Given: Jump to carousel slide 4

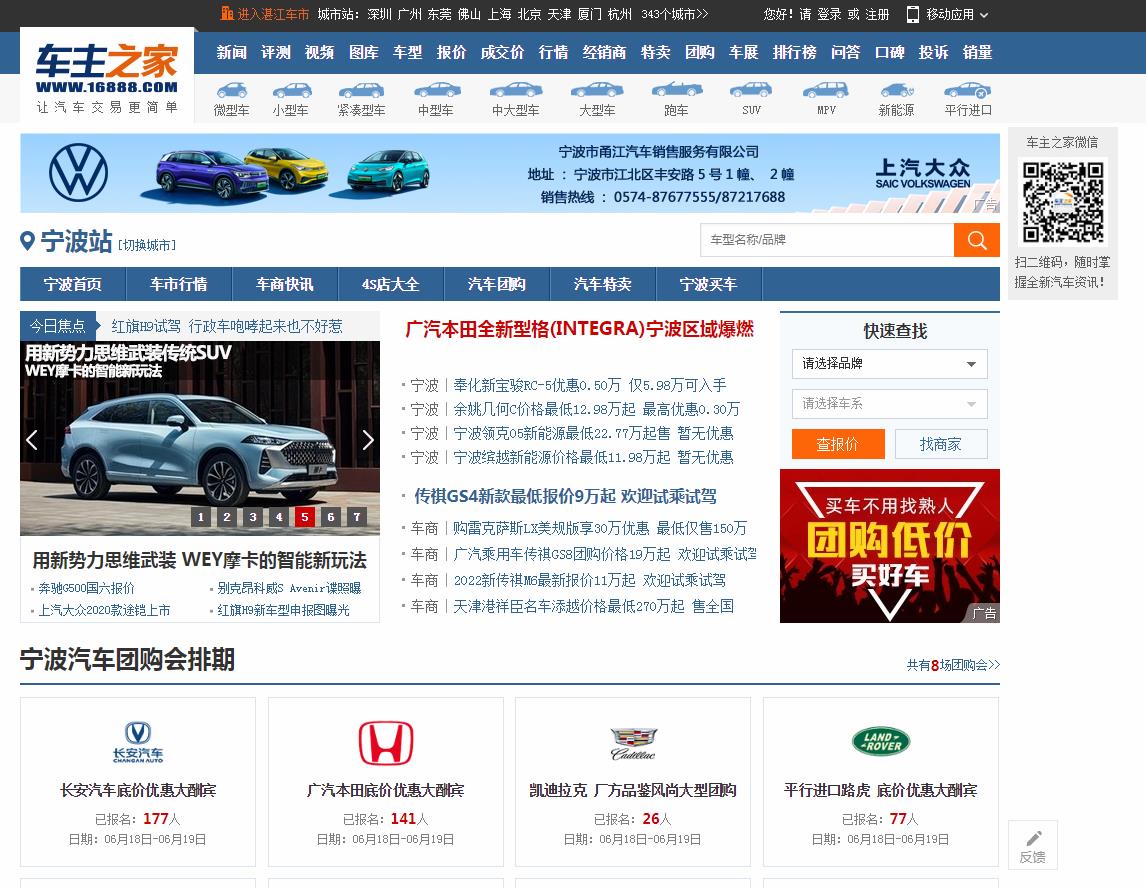Looking at the screenshot, I should click(x=278, y=517).
